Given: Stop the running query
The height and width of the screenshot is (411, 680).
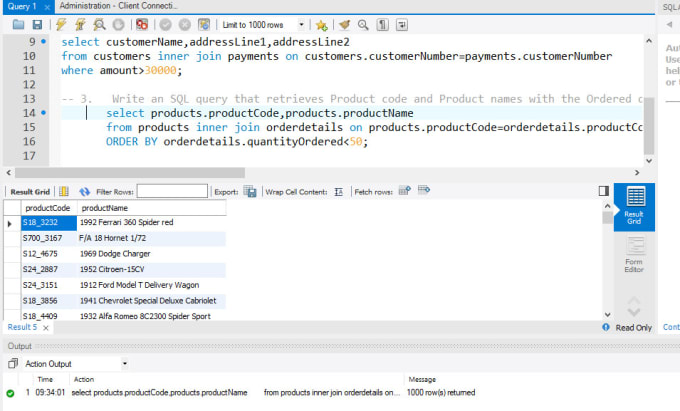Looking at the screenshot, I should point(118,25).
